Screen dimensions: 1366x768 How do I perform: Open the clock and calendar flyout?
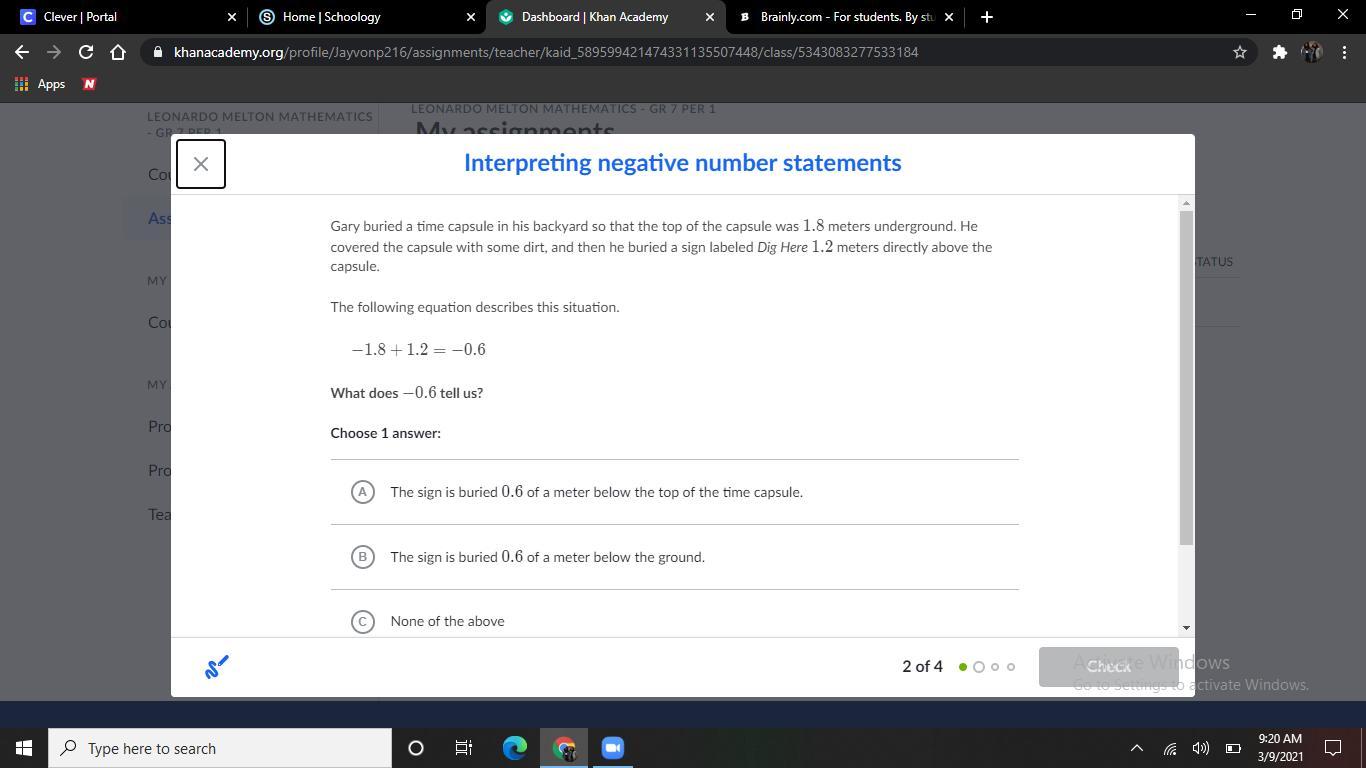click(1280, 748)
